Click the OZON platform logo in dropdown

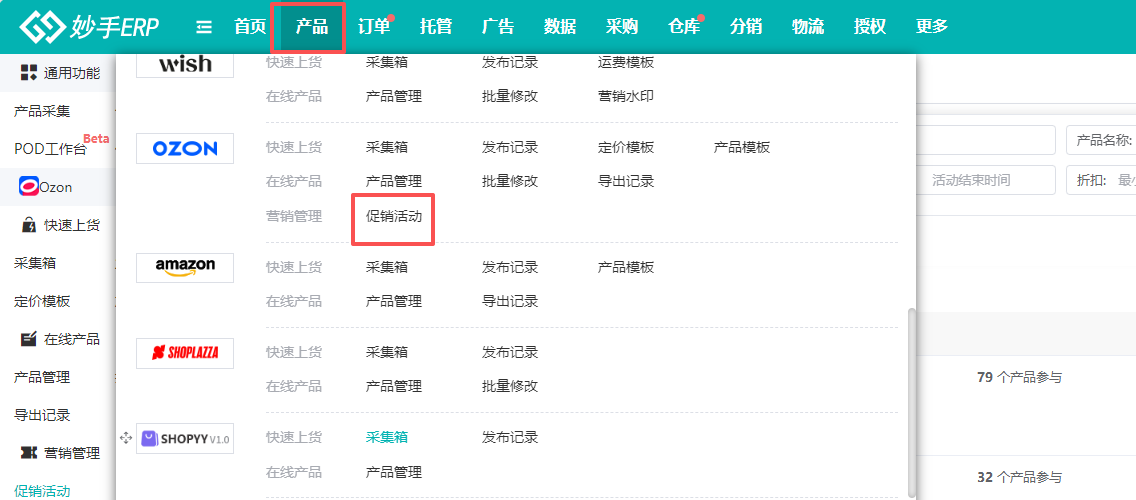[185, 149]
